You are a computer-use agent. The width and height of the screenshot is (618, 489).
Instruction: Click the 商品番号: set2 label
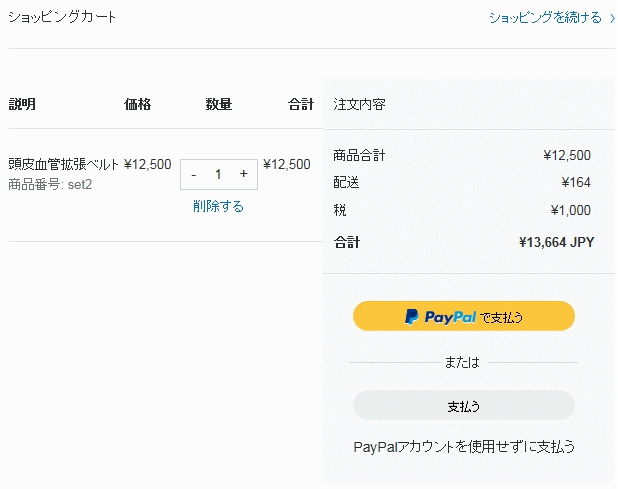click(50, 184)
